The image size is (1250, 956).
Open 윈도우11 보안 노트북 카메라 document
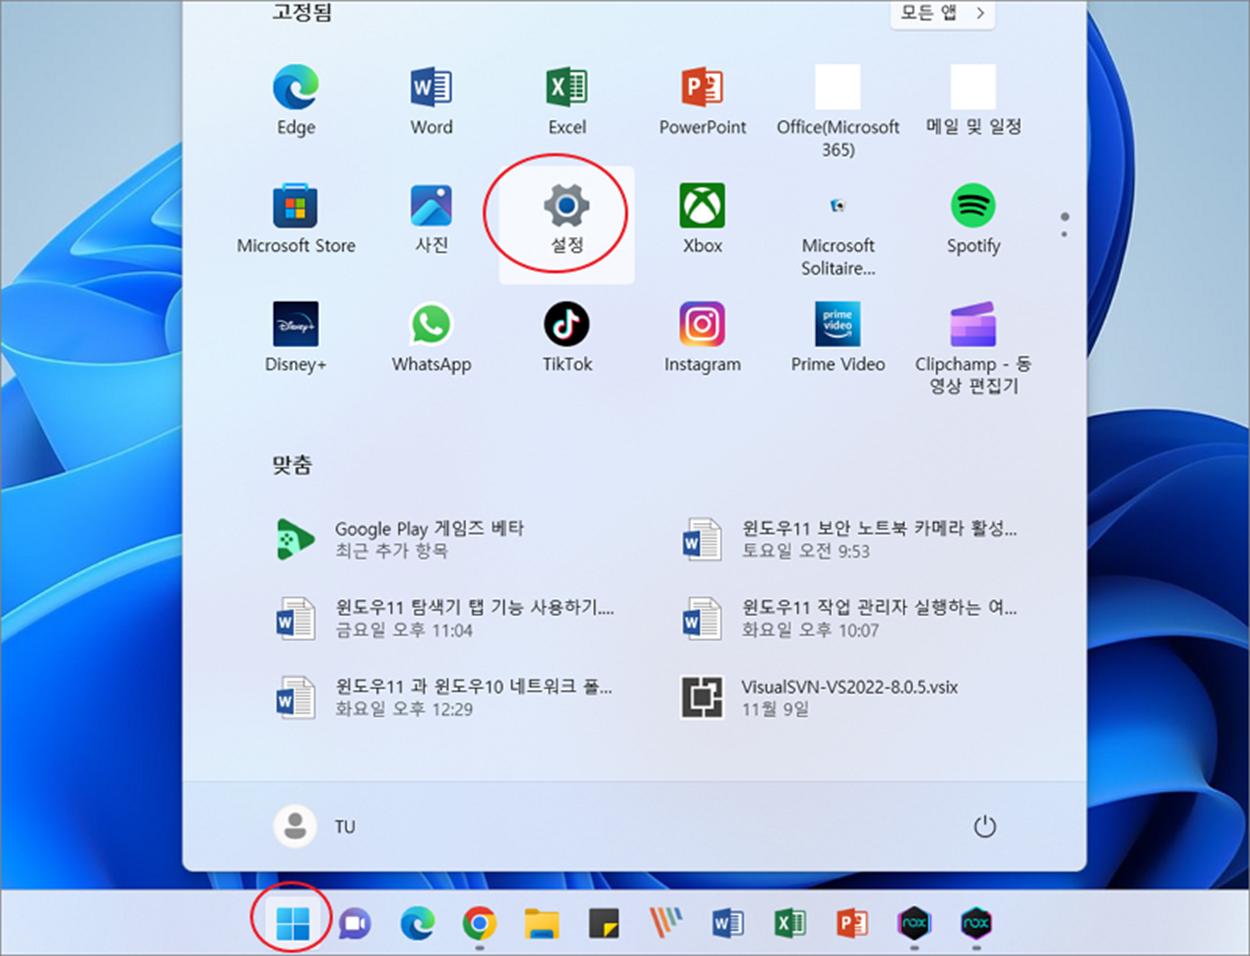pos(851,539)
